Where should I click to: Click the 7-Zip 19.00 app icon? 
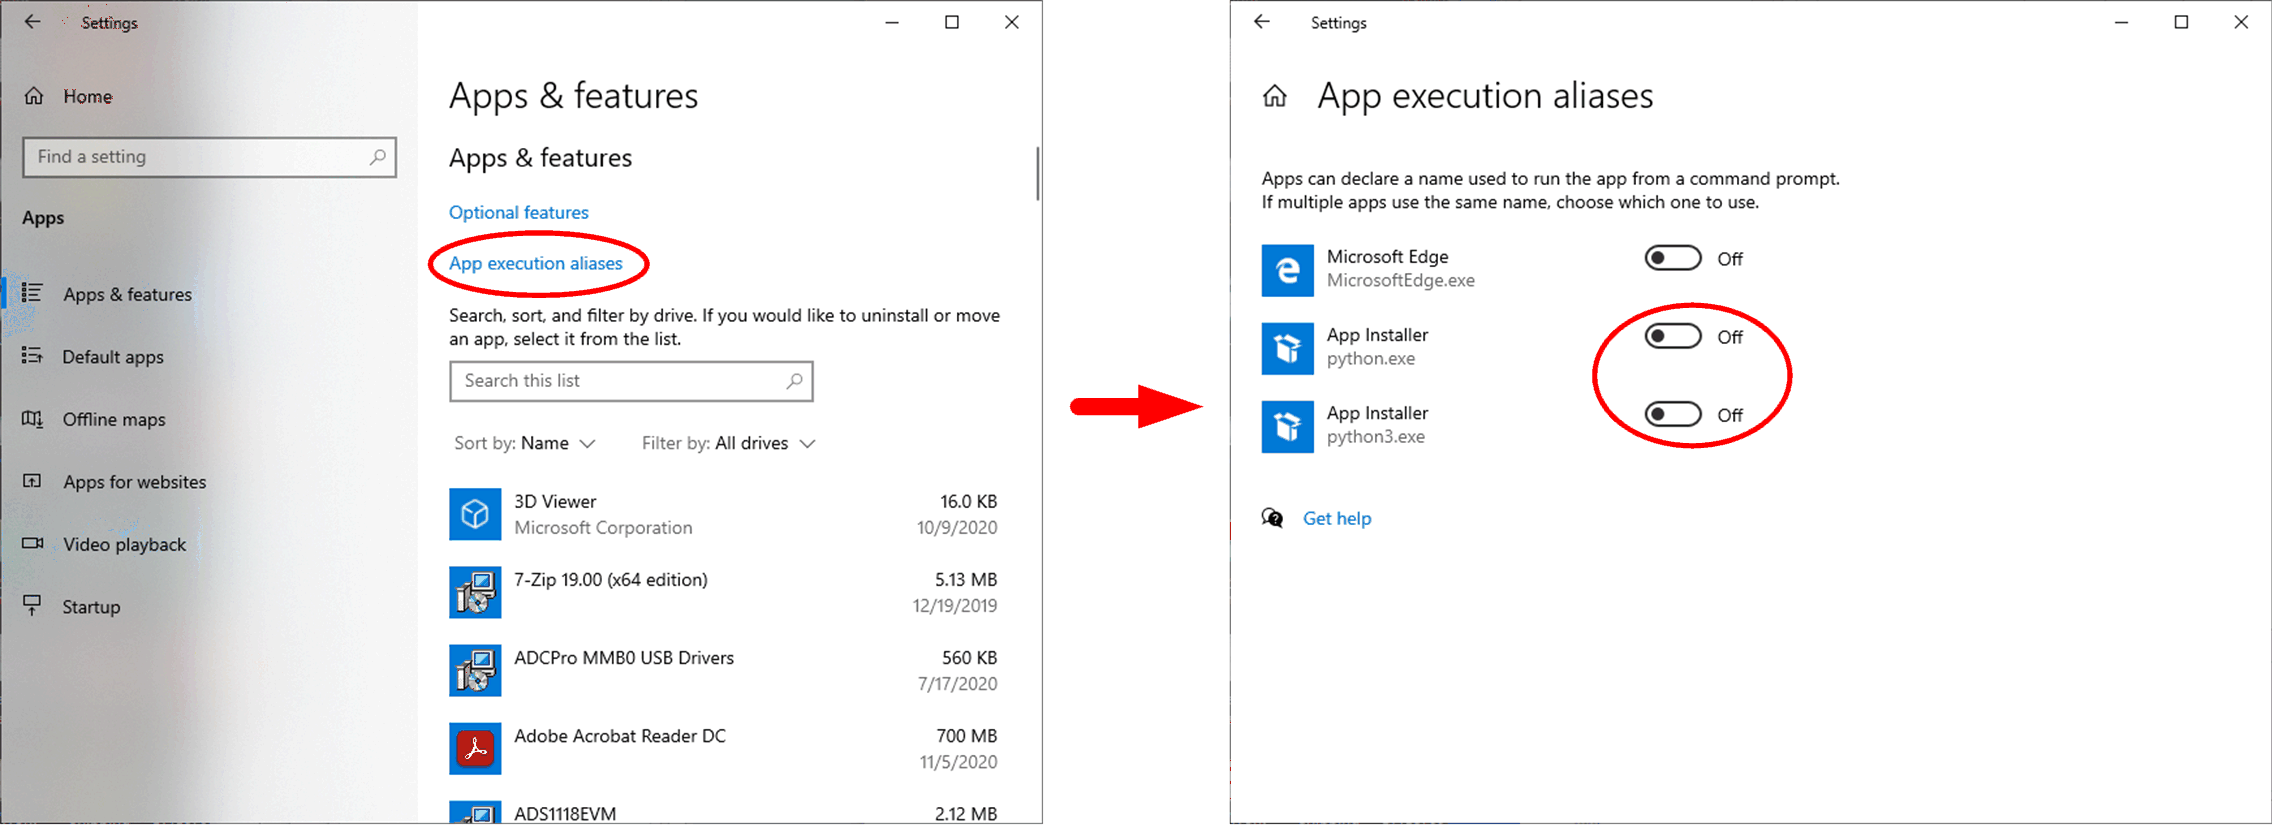pyautogui.click(x=475, y=592)
